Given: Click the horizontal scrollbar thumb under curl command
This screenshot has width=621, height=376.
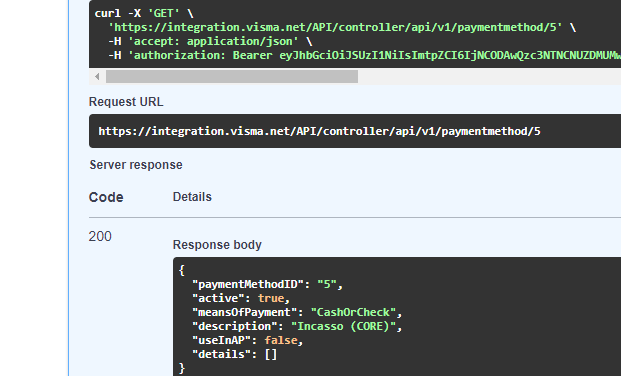Looking at the screenshot, I should coord(232,76).
